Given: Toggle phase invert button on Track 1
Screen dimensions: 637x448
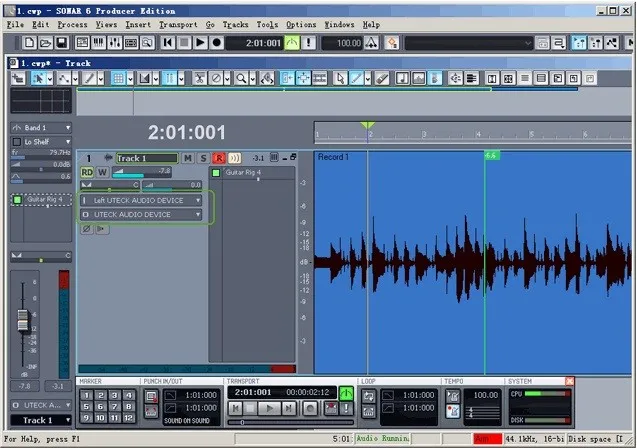Looking at the screenshot, I should point(87,229).
